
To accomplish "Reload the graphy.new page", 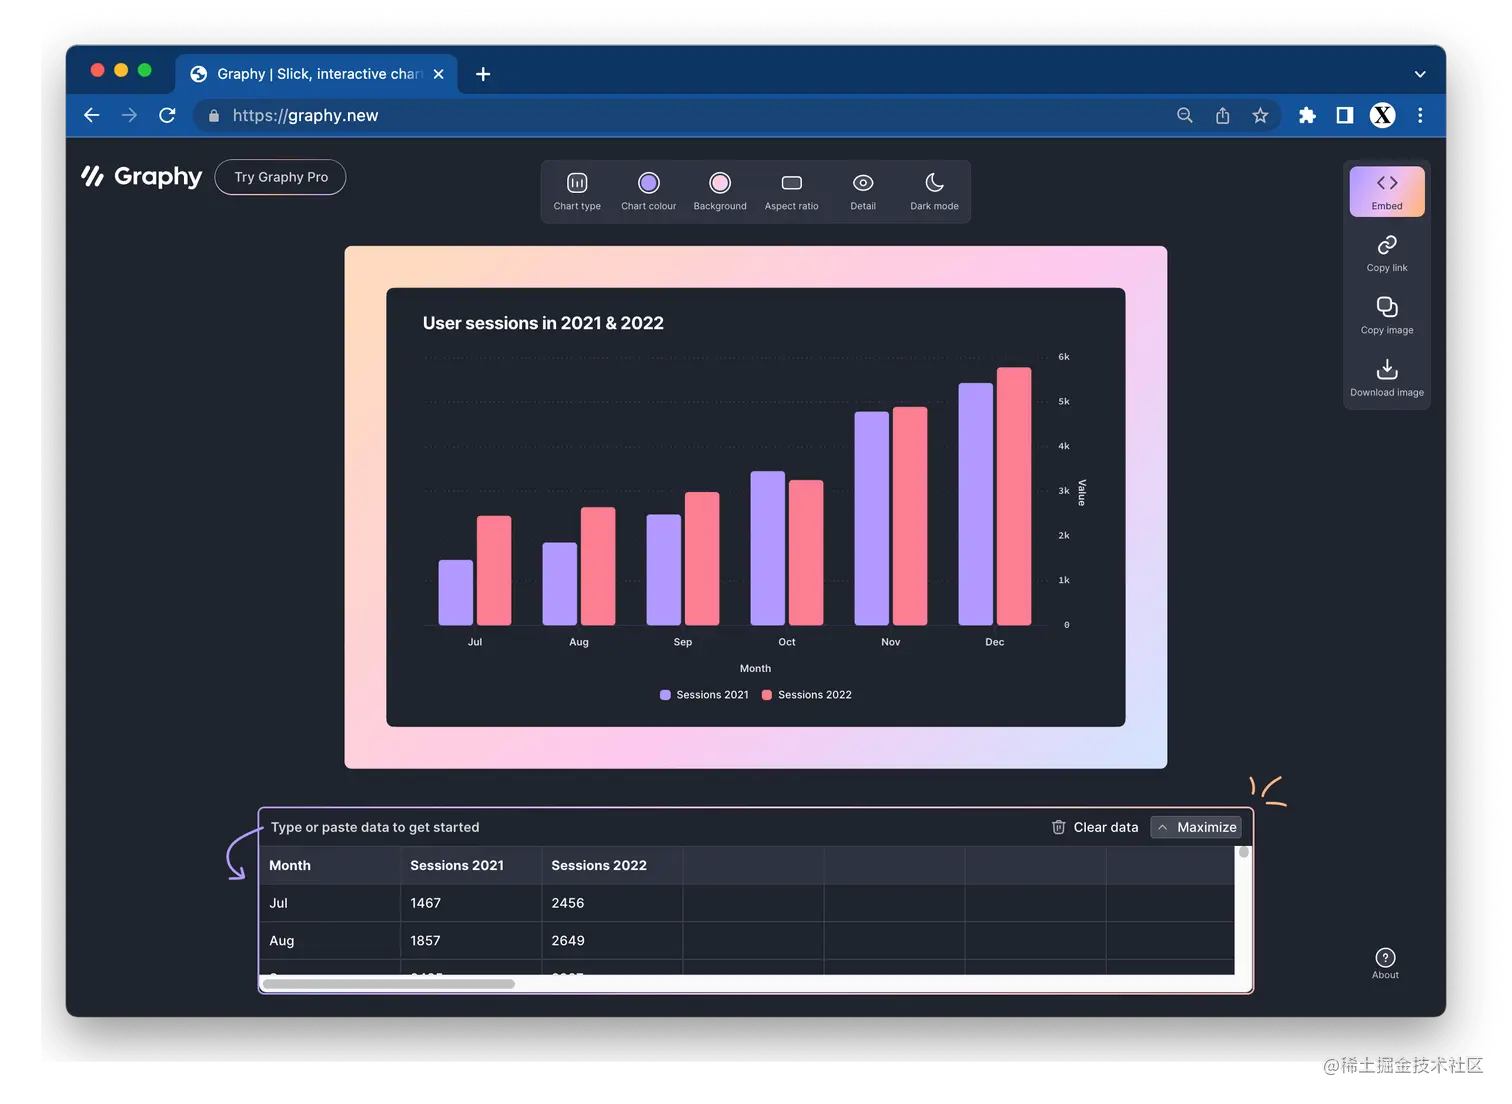I will [167, 115].
